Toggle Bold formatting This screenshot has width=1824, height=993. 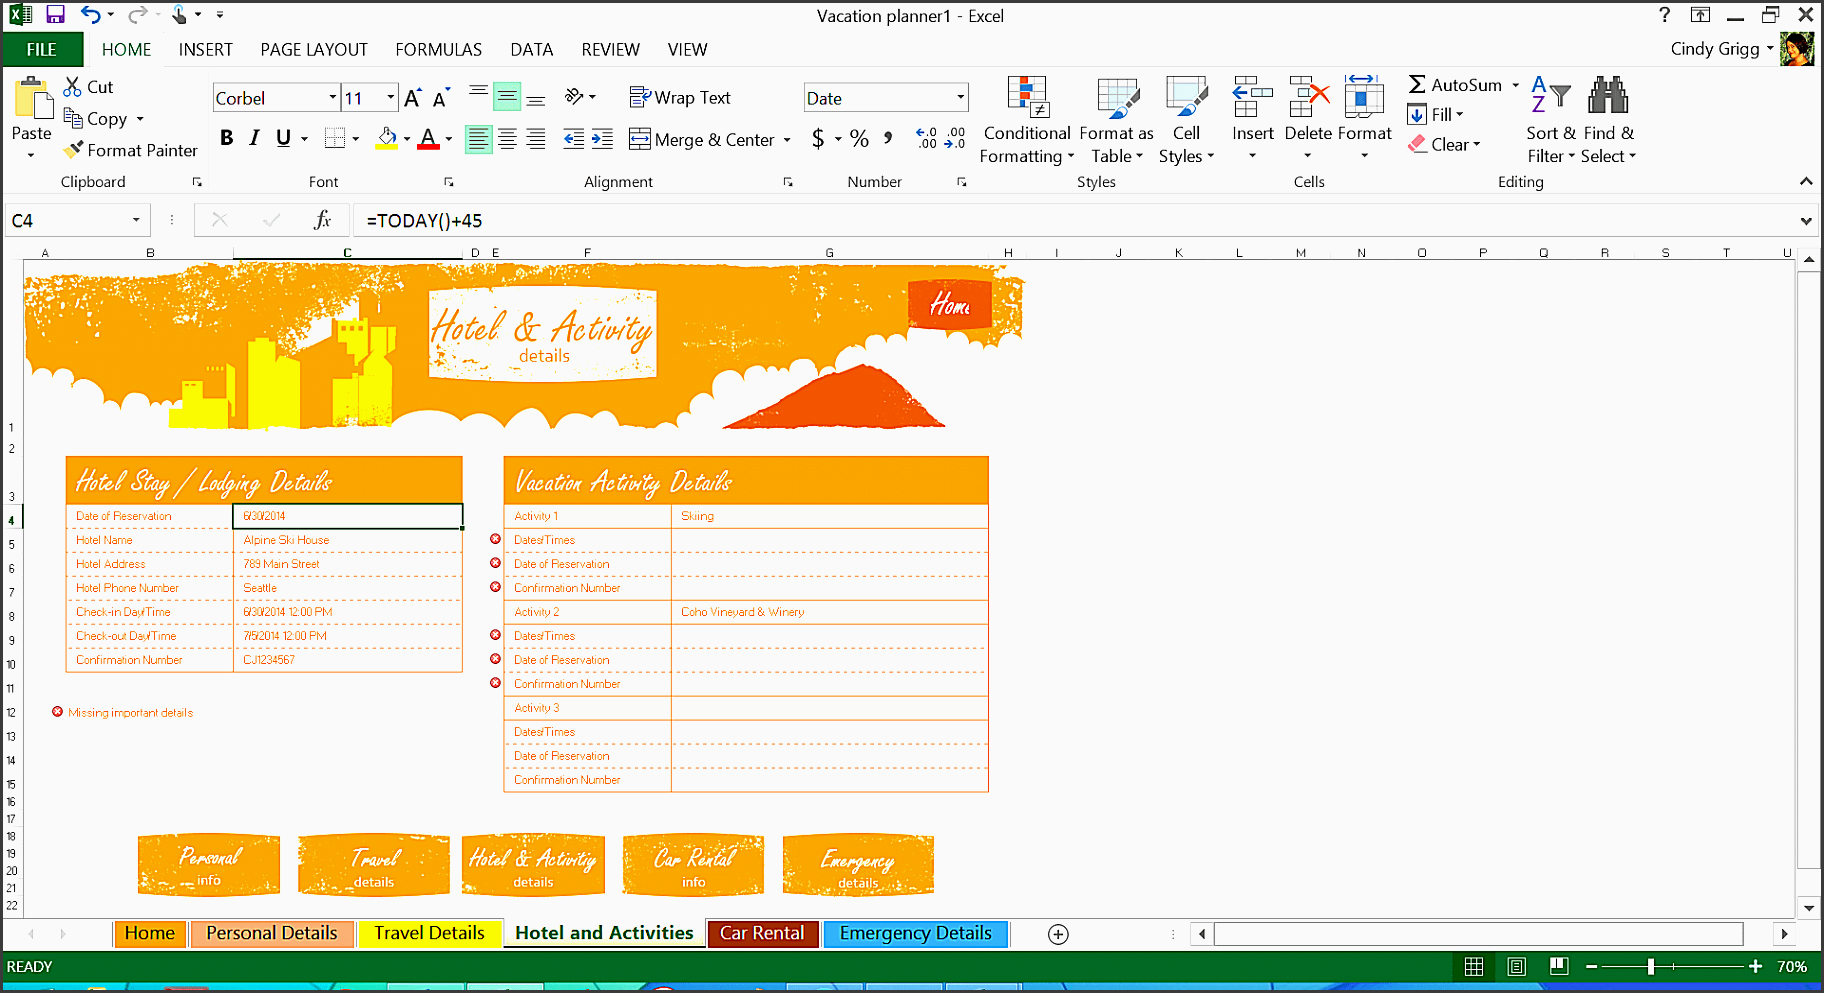point(227,138)
